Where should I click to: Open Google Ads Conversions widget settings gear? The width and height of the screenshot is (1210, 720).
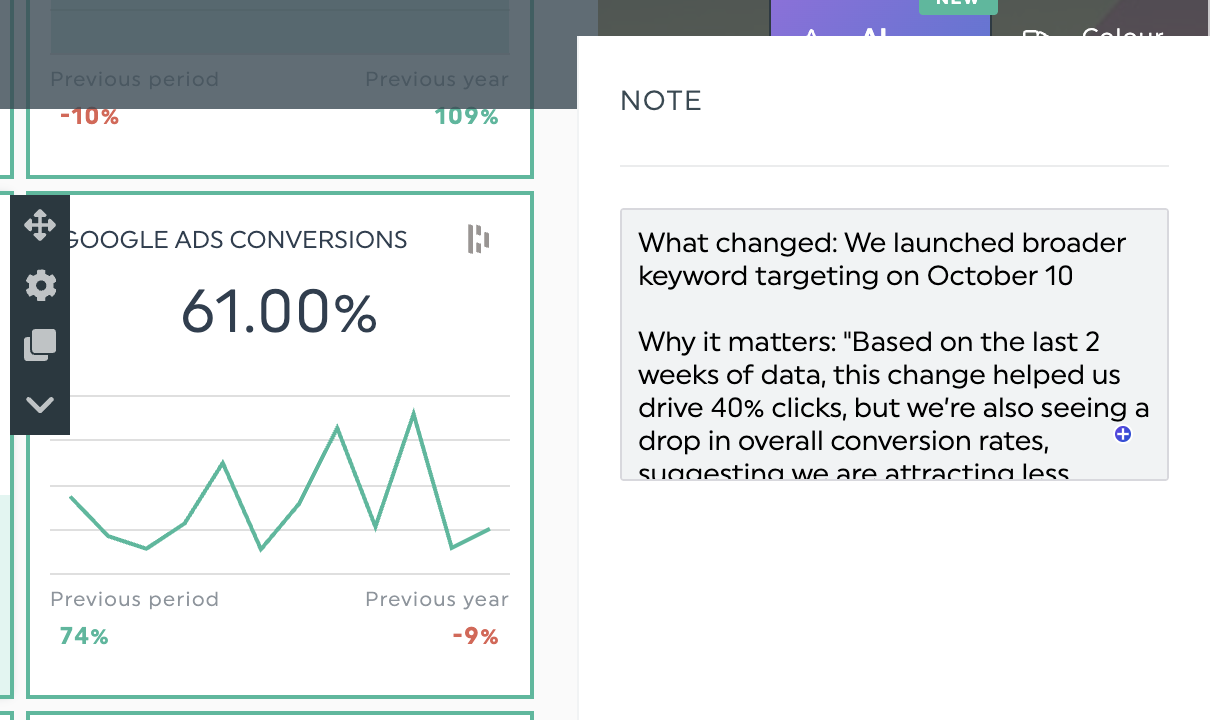pos(40,286)
